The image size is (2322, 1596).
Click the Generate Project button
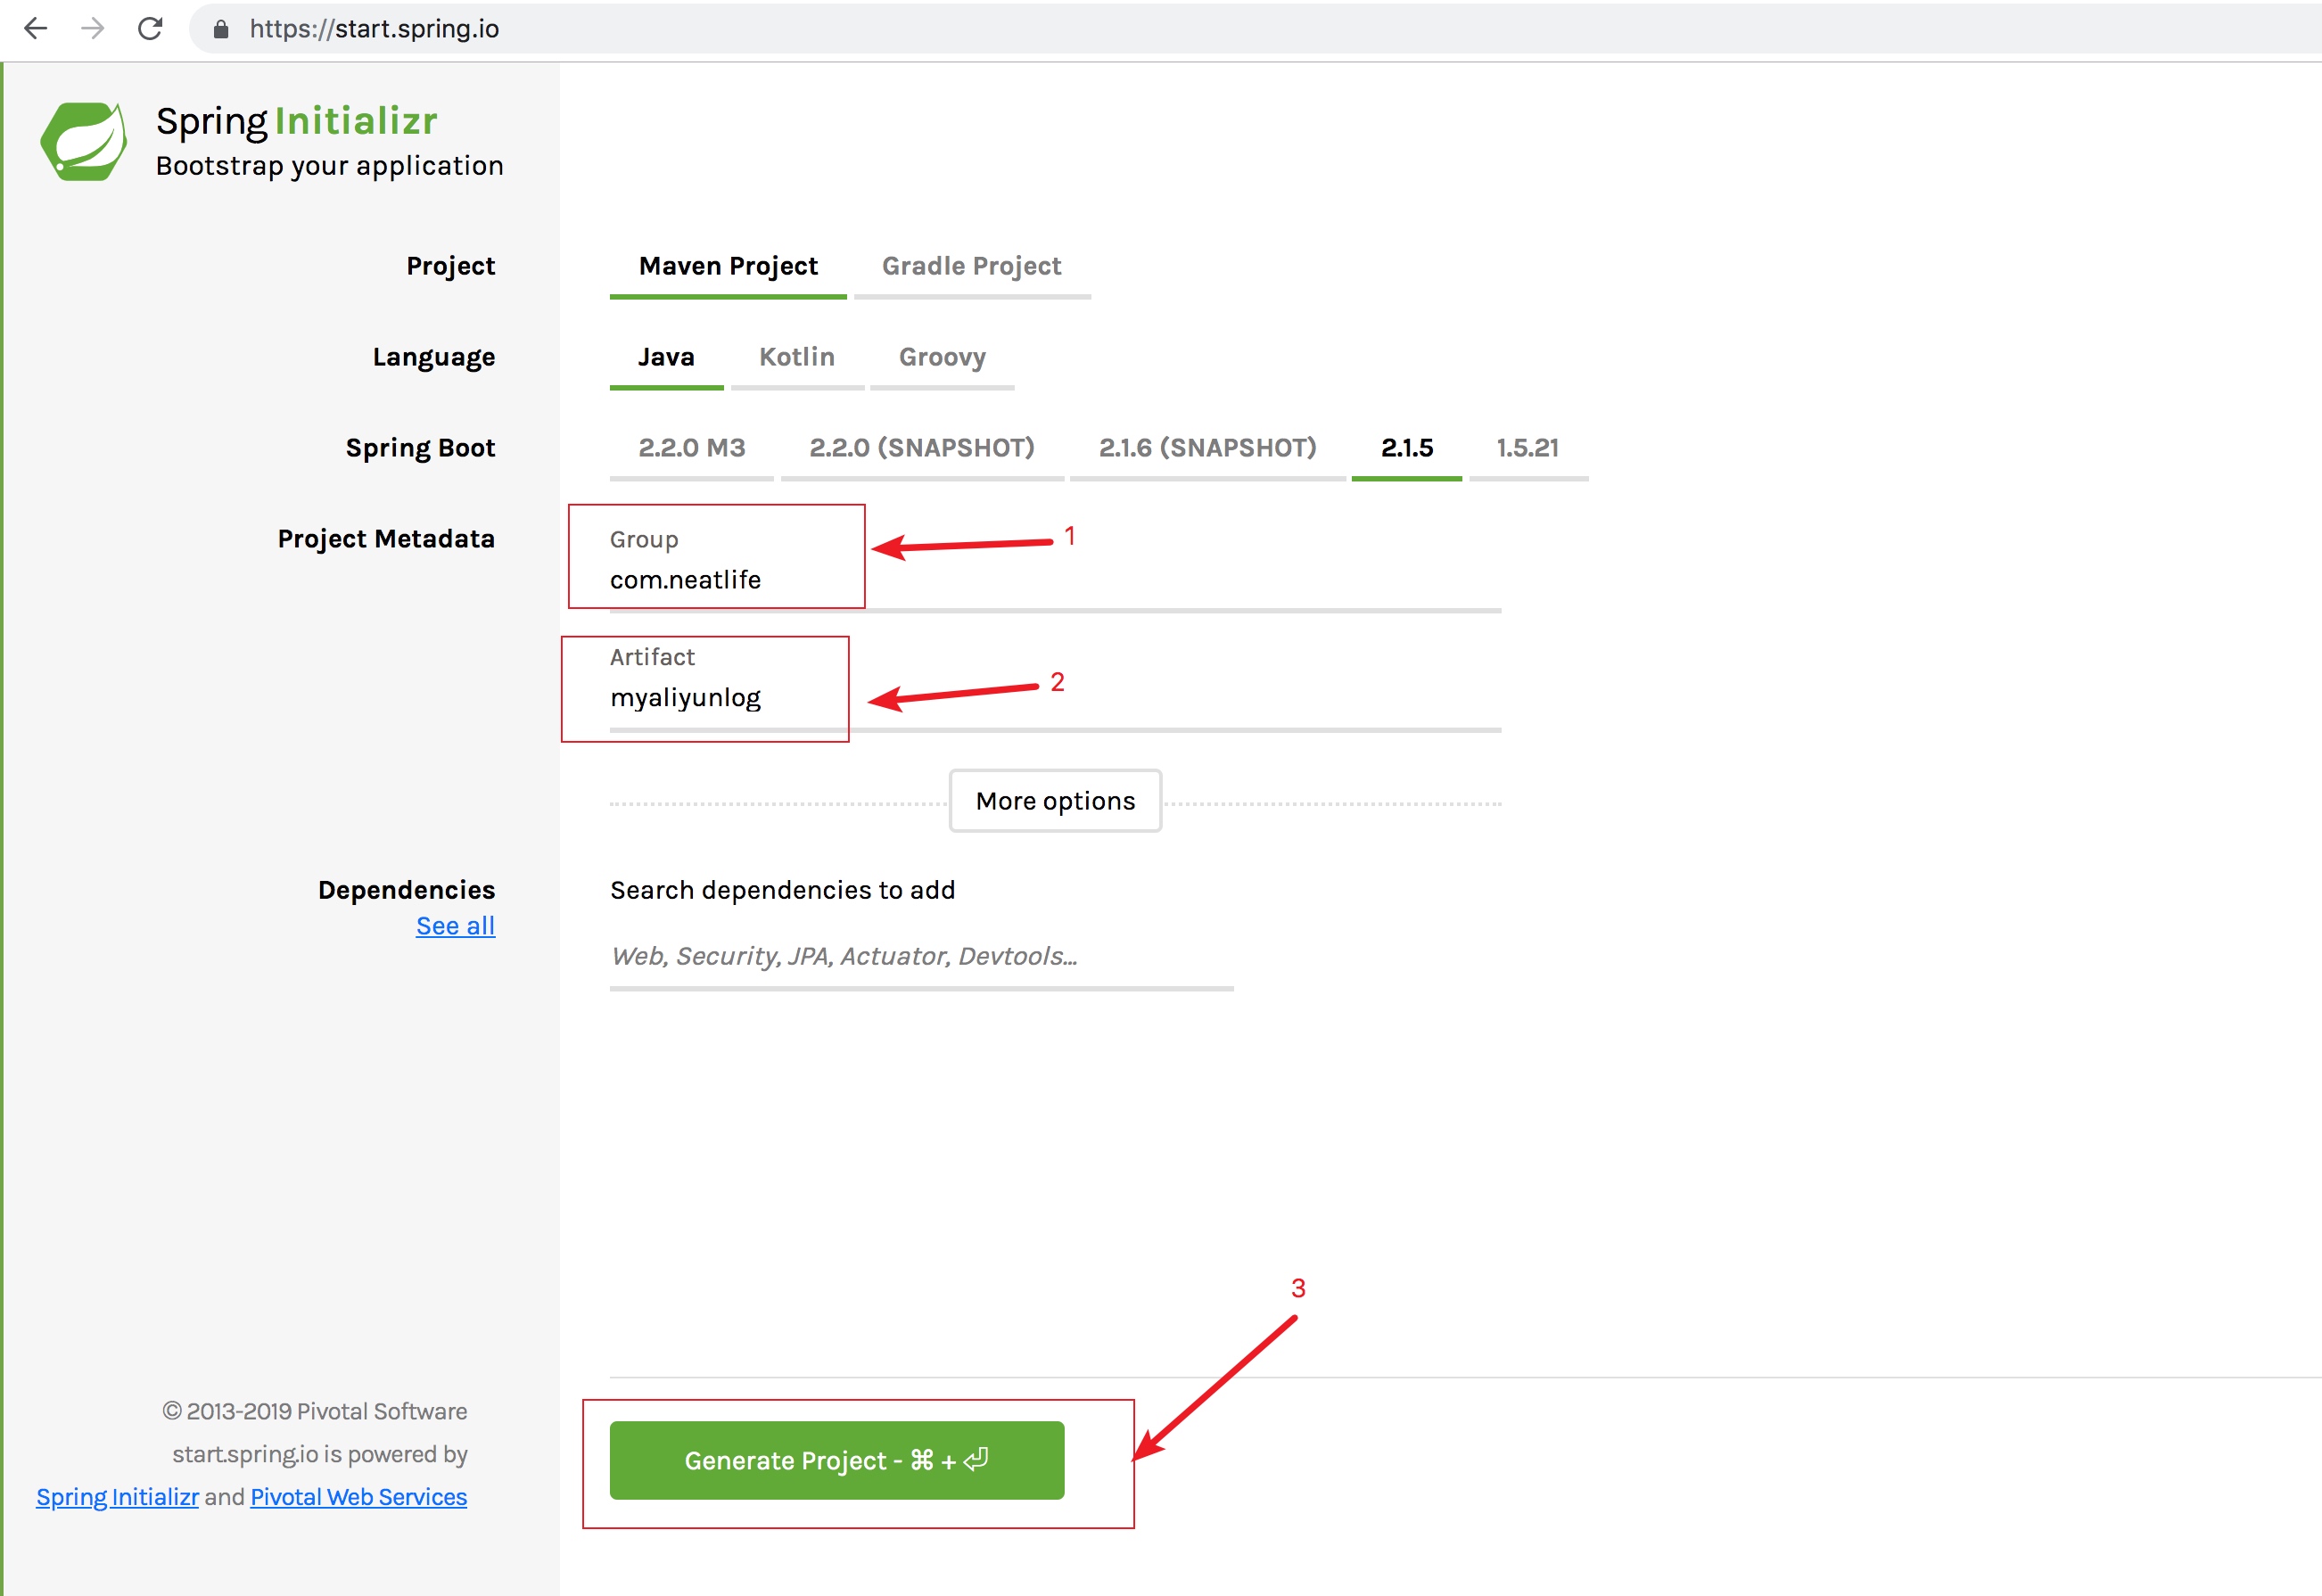pyautogui.click(x=837, y=1461)
